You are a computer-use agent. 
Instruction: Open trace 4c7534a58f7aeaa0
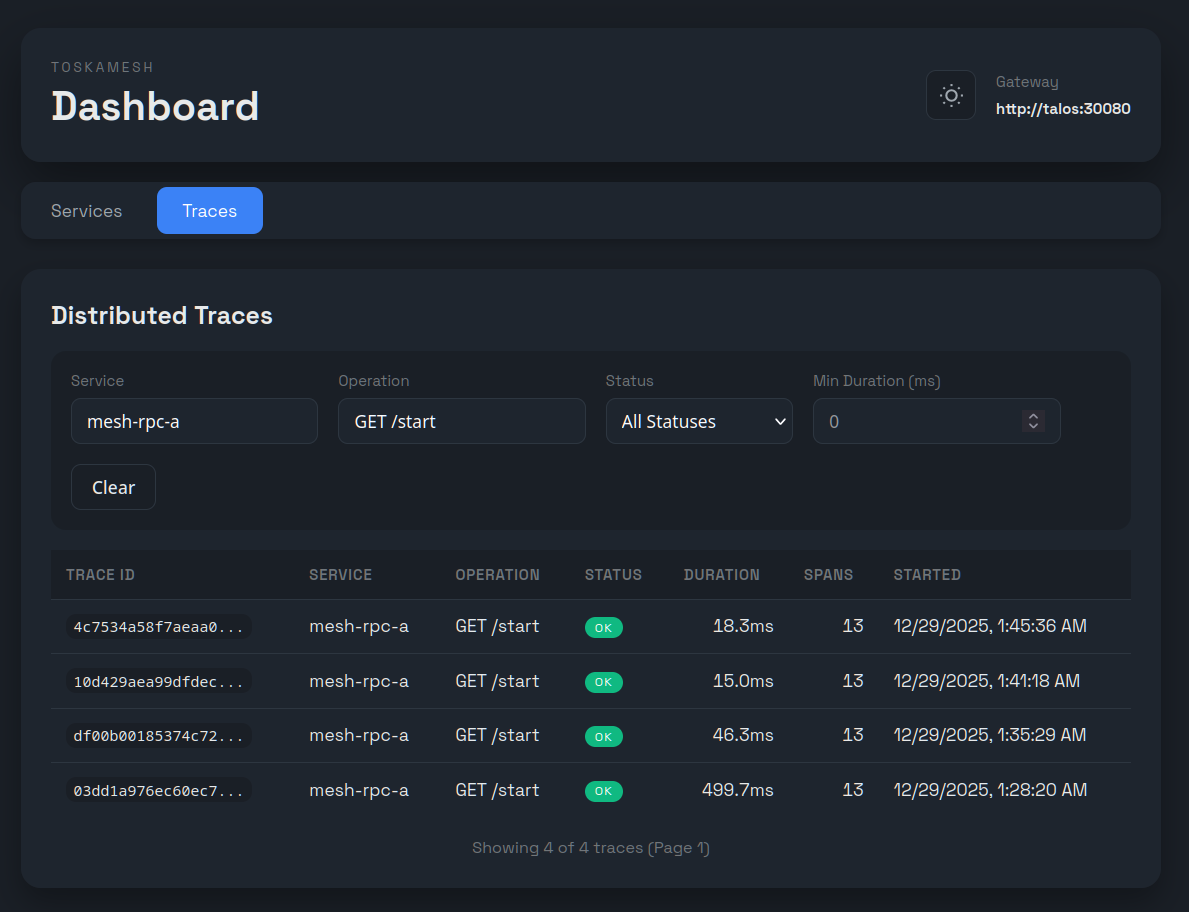[157, 627]
